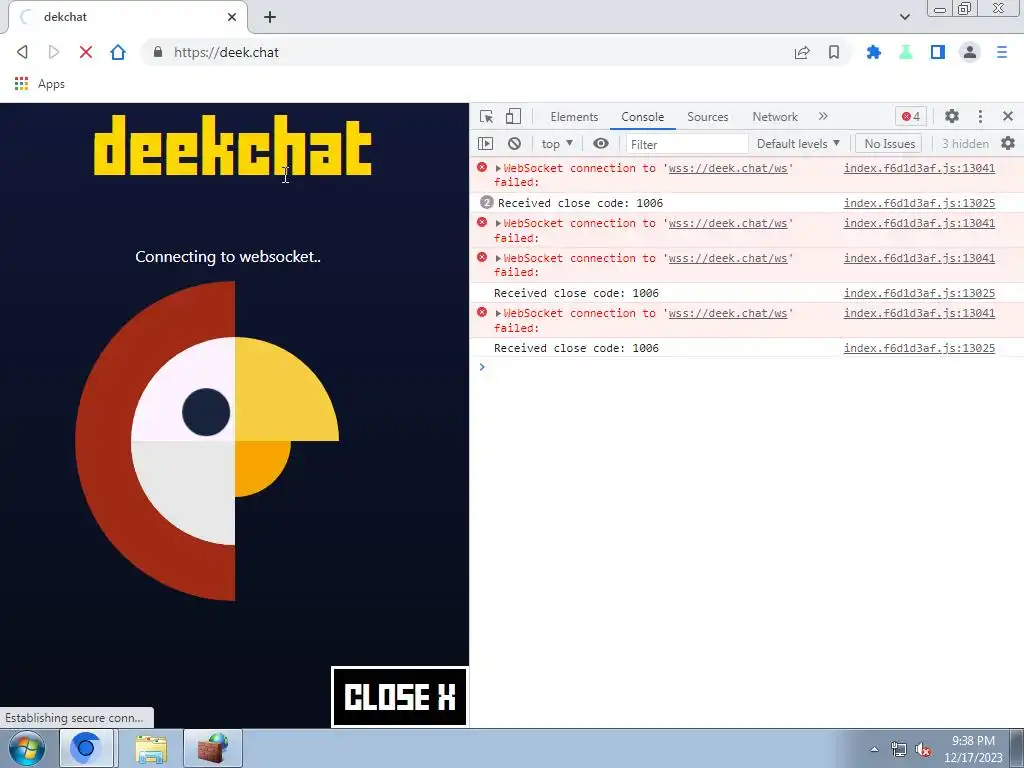Go to the home page icon
The height and width of the screenshot is (768, 1024).
(118, 52)
